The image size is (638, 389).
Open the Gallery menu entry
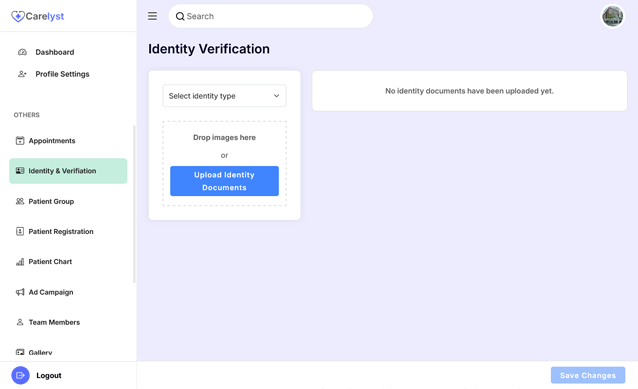tap(40, 352)
